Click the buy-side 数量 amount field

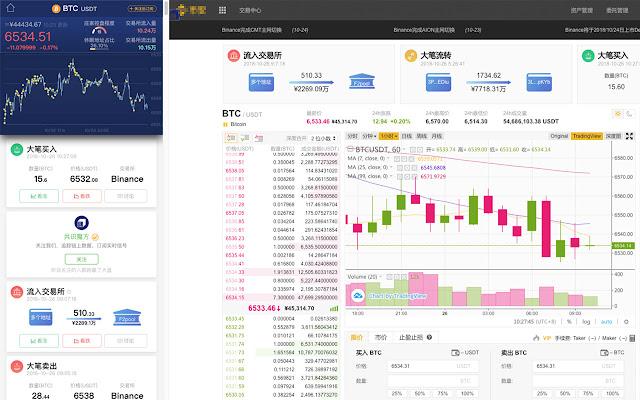tap(433, 381)
